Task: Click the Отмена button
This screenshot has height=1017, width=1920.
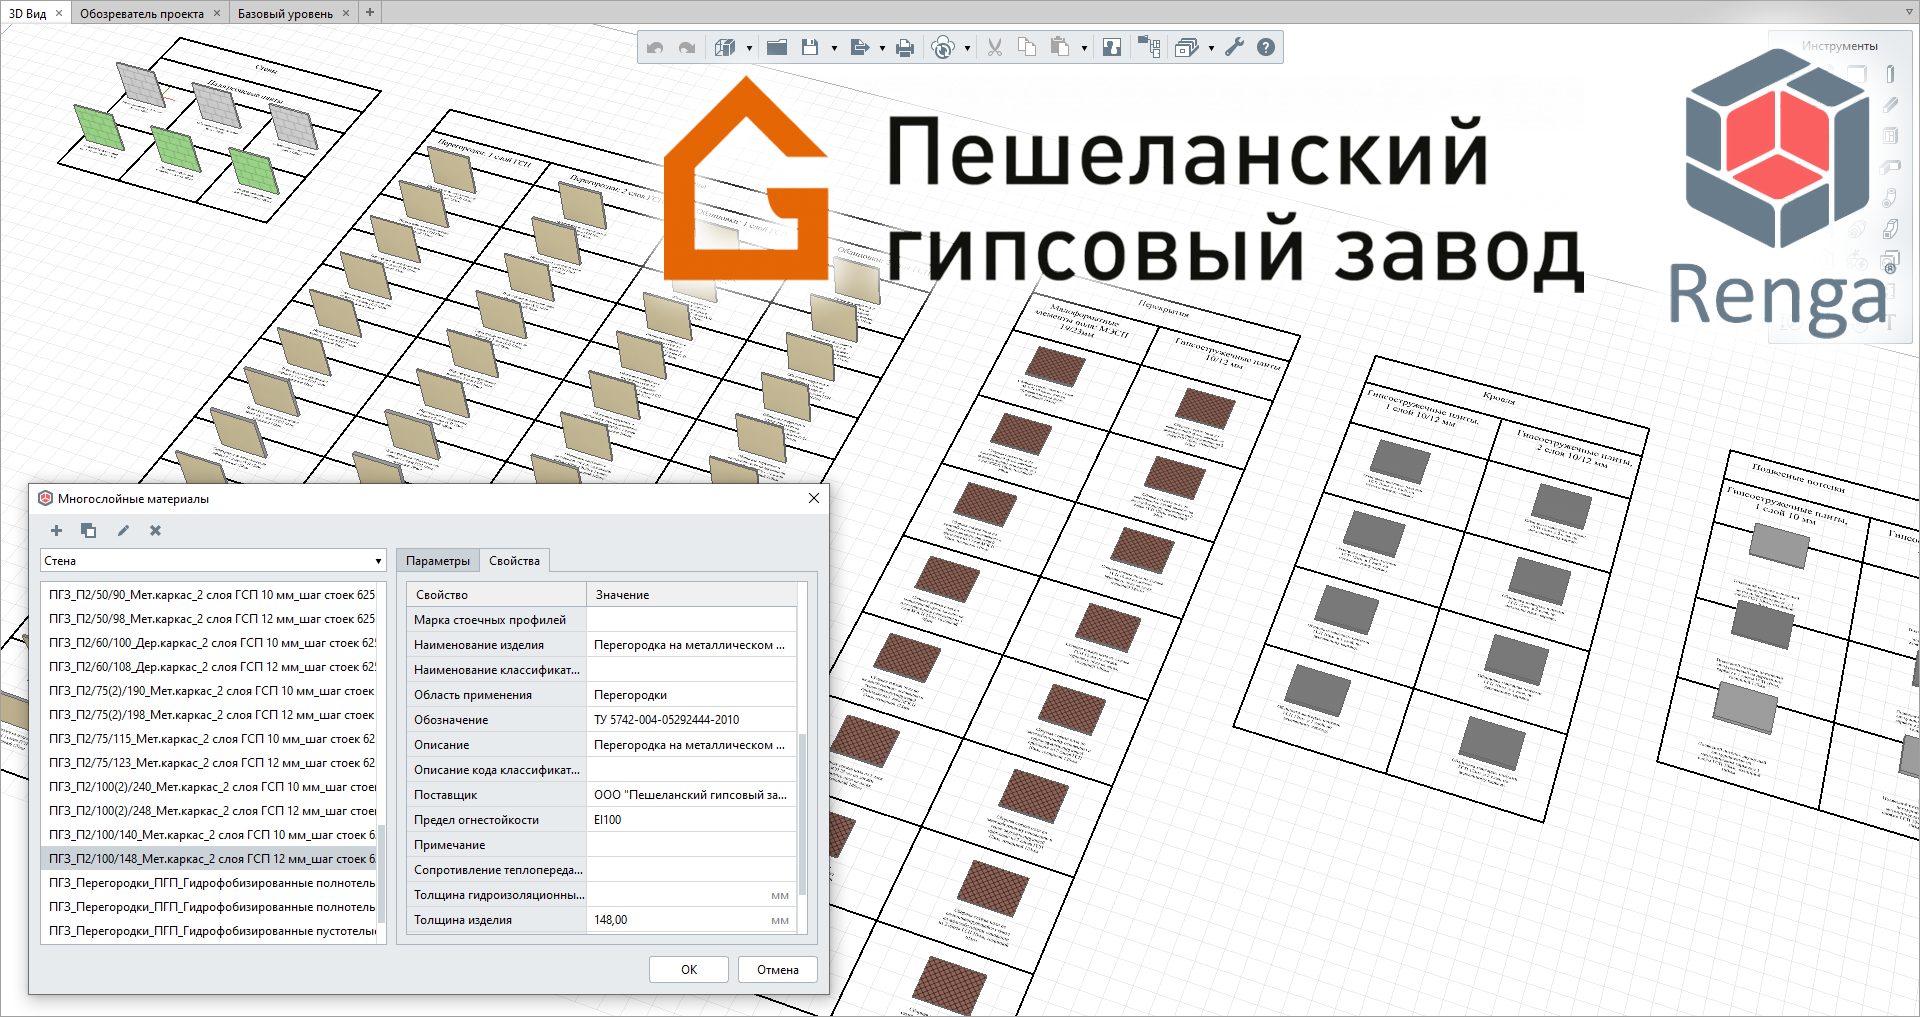Action: (x=778, y=970)
